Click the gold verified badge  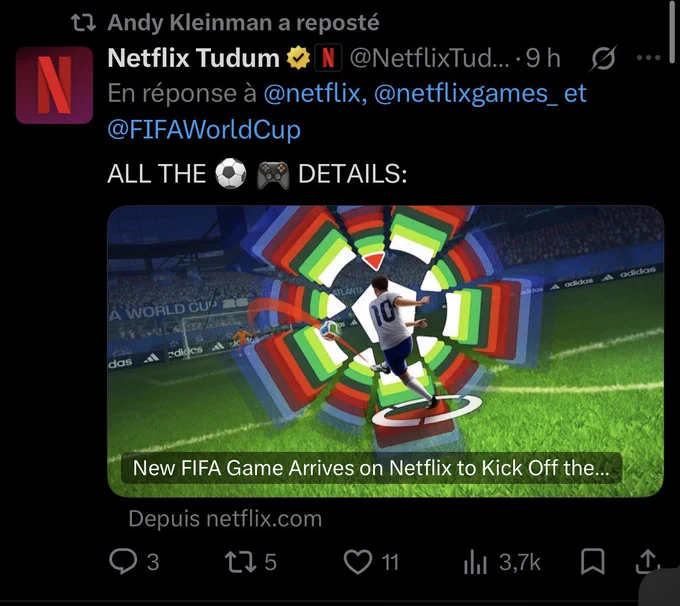(298, 58)
